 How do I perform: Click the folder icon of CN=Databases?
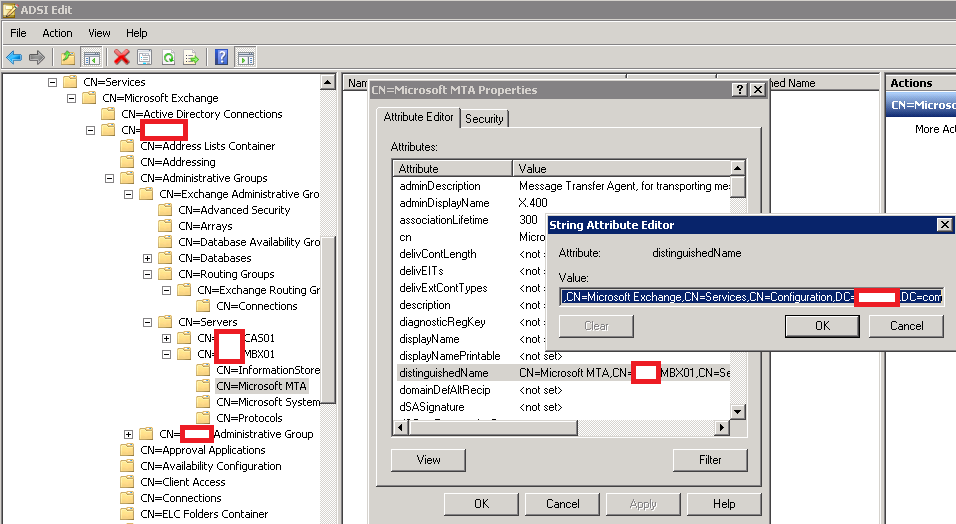pos(165,258)
